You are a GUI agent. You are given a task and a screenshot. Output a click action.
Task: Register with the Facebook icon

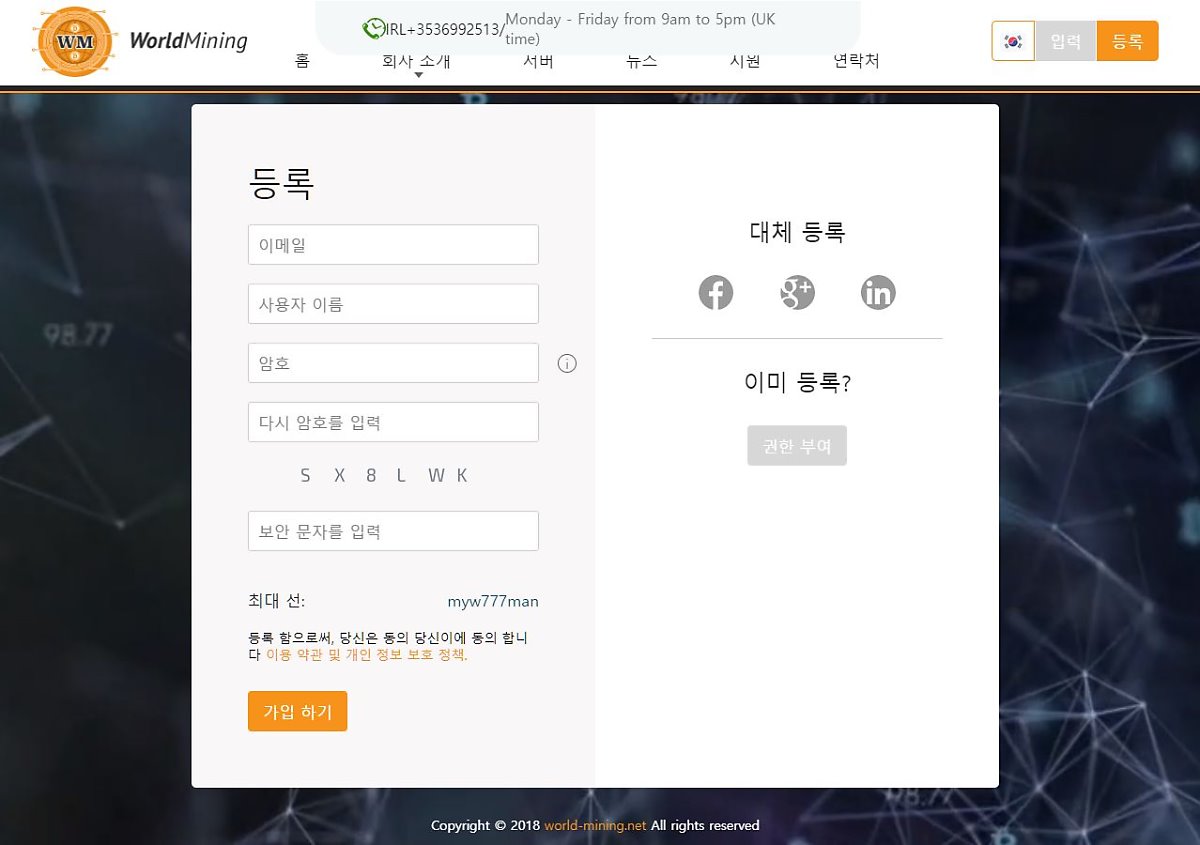[x=716, y=293]
